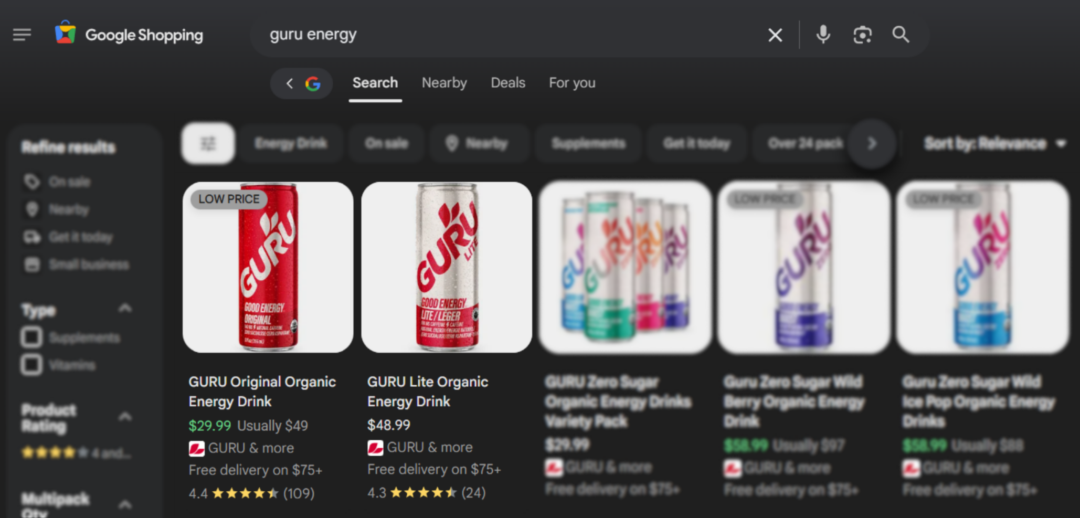Viewport: 1080px width, 518px height.
Task: Apply the On sale filter chip
Action: click(386, 143)
